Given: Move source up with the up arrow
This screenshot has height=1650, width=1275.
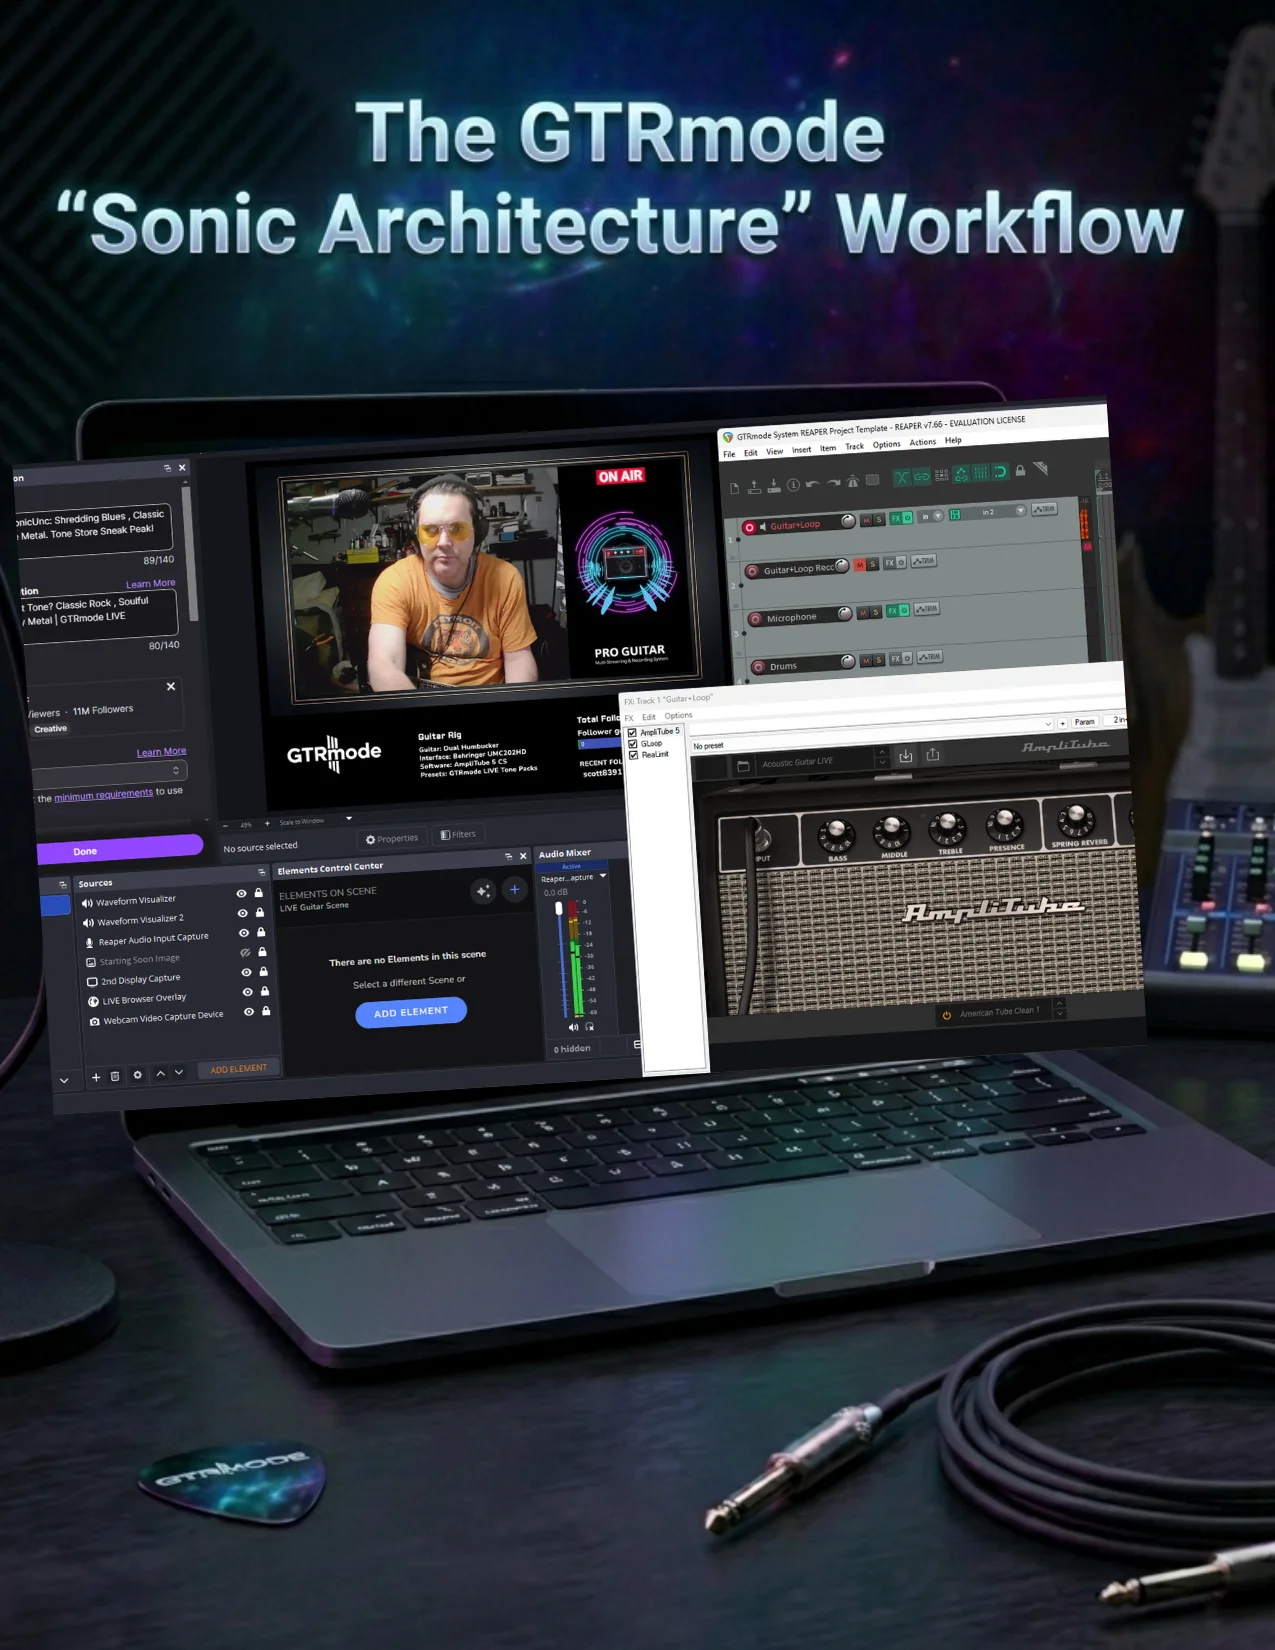Looking at the screenshot, I should [161, 1074].
